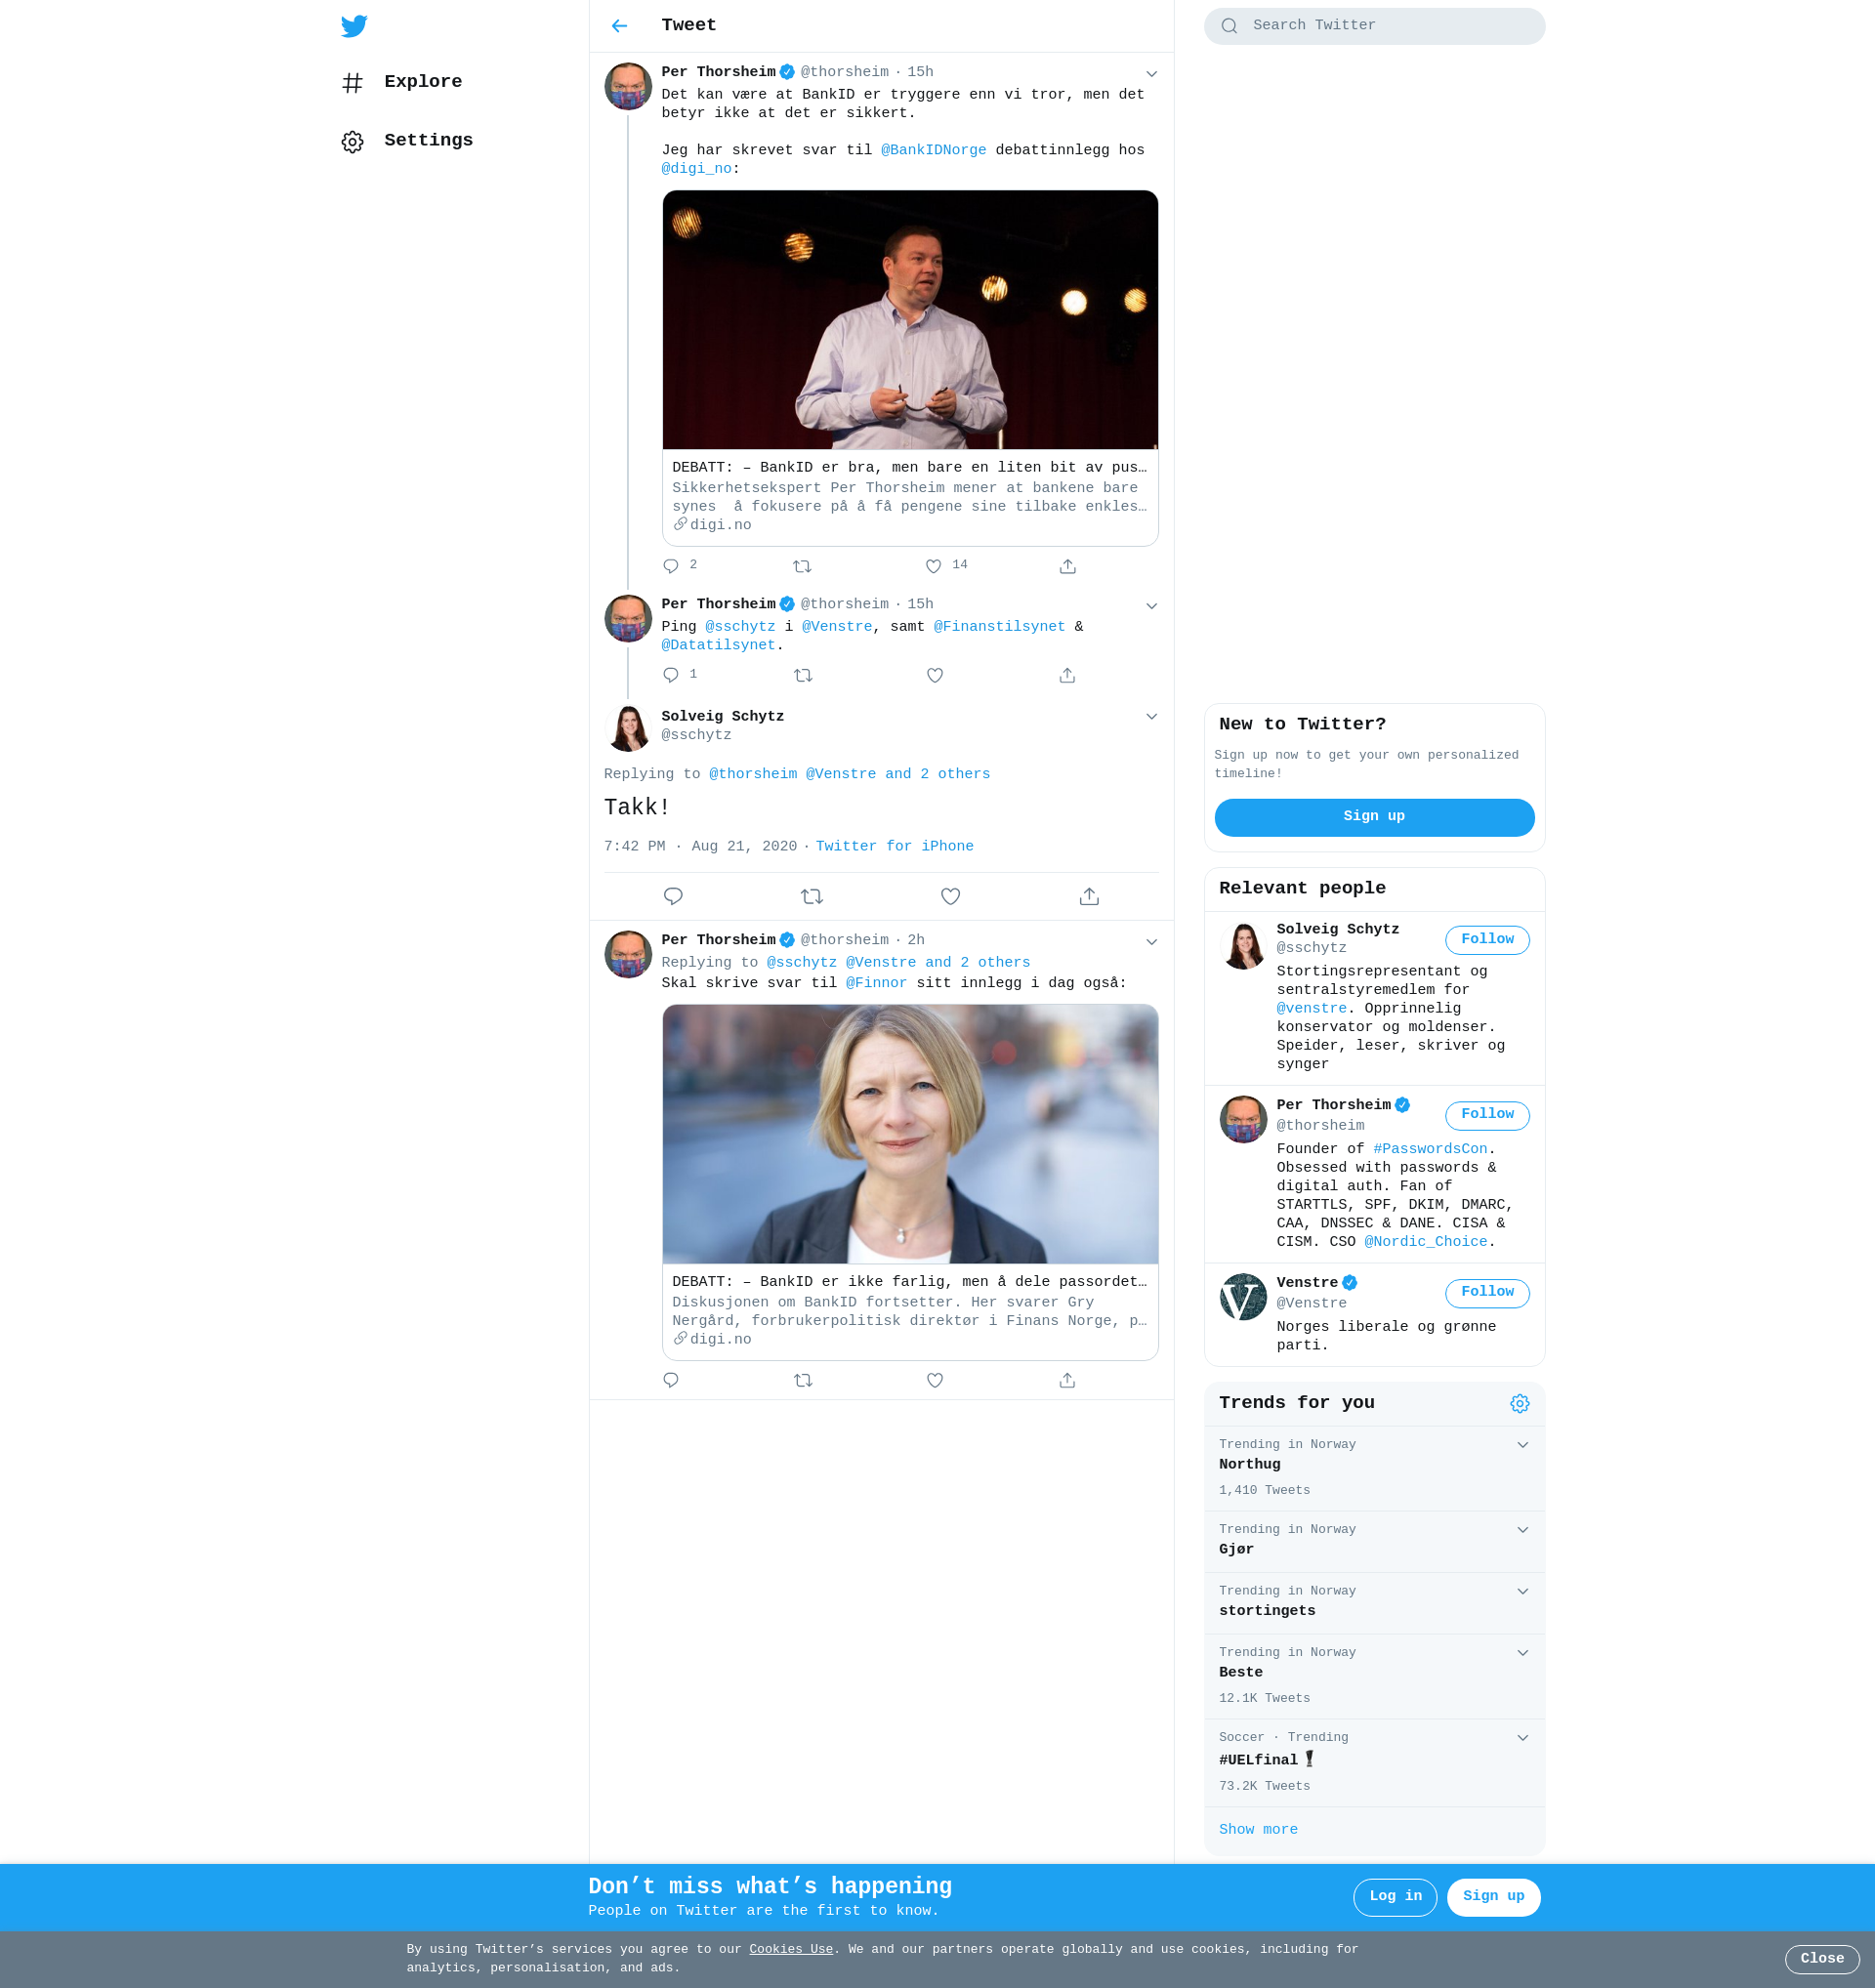
Task: Share the first BankID tweet
Action: point(1067,566)
